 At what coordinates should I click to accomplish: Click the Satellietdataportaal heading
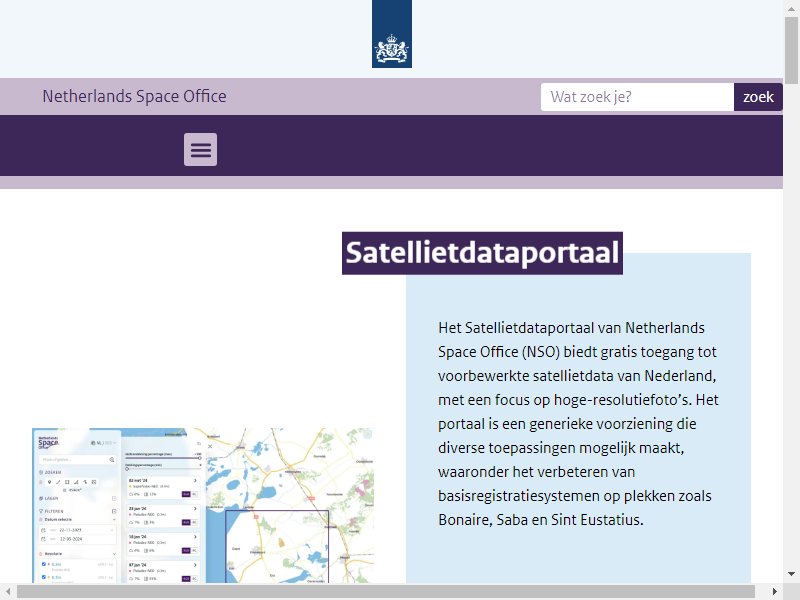point(482,253)
